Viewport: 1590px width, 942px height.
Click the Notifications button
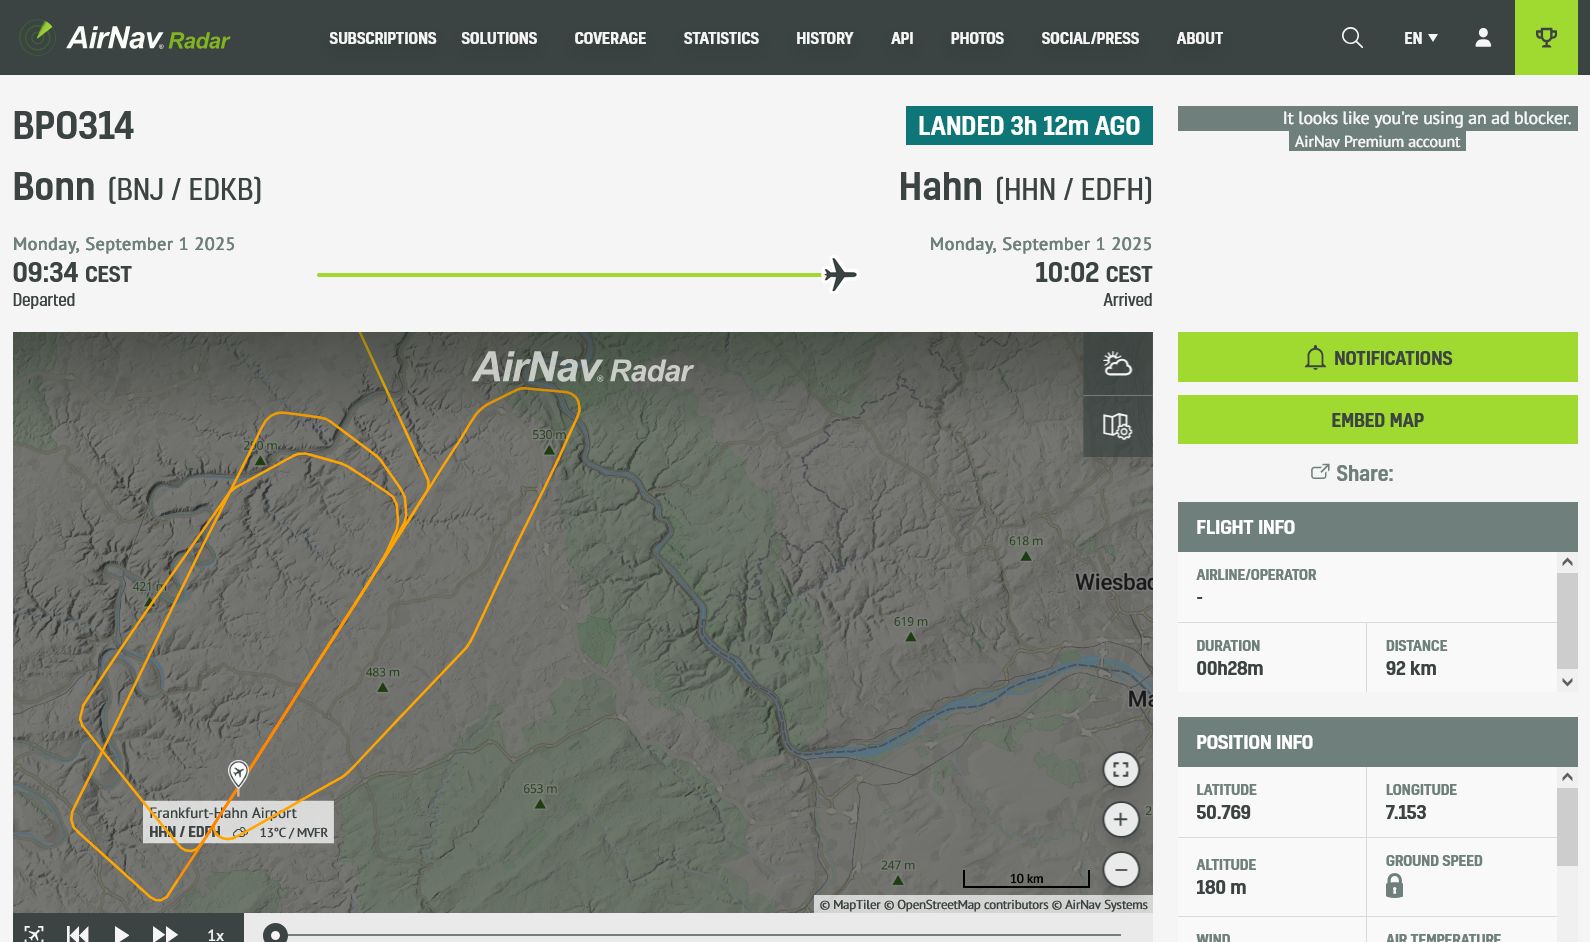pos(1377,358)
